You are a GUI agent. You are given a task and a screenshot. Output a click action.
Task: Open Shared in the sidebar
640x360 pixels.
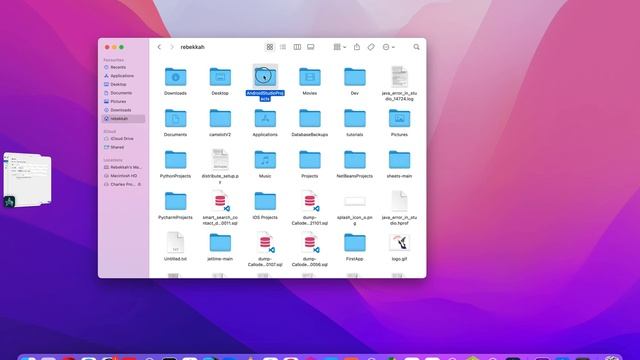coord(123,147)
